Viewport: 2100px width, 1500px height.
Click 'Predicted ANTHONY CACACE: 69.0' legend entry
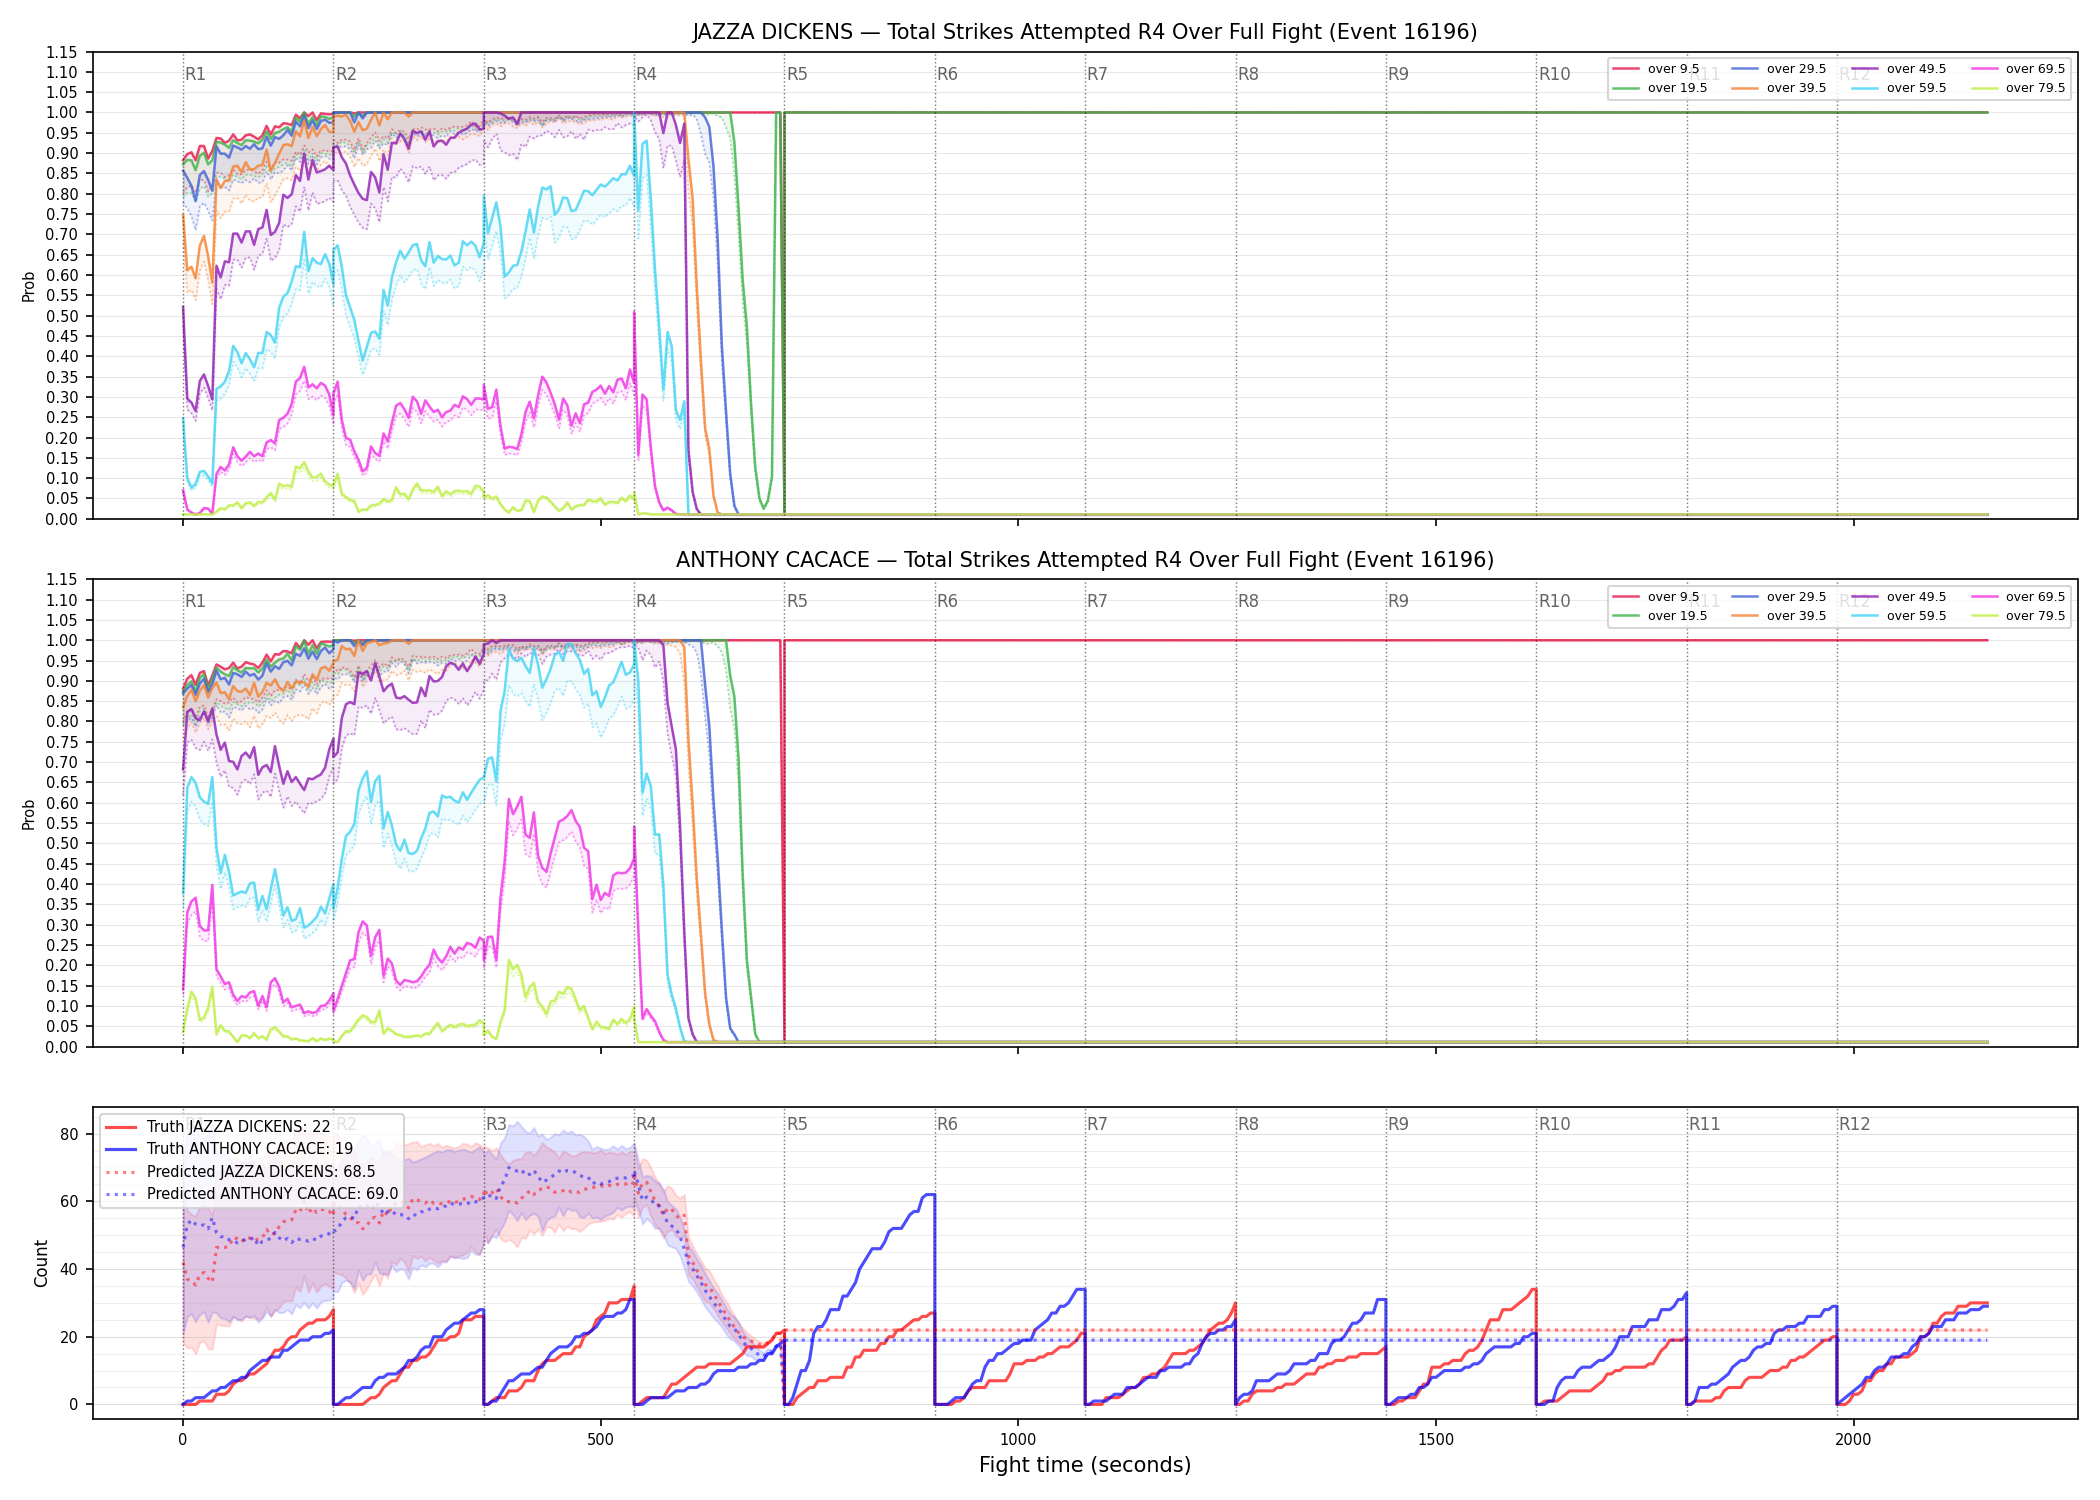tap(252, 1194)
